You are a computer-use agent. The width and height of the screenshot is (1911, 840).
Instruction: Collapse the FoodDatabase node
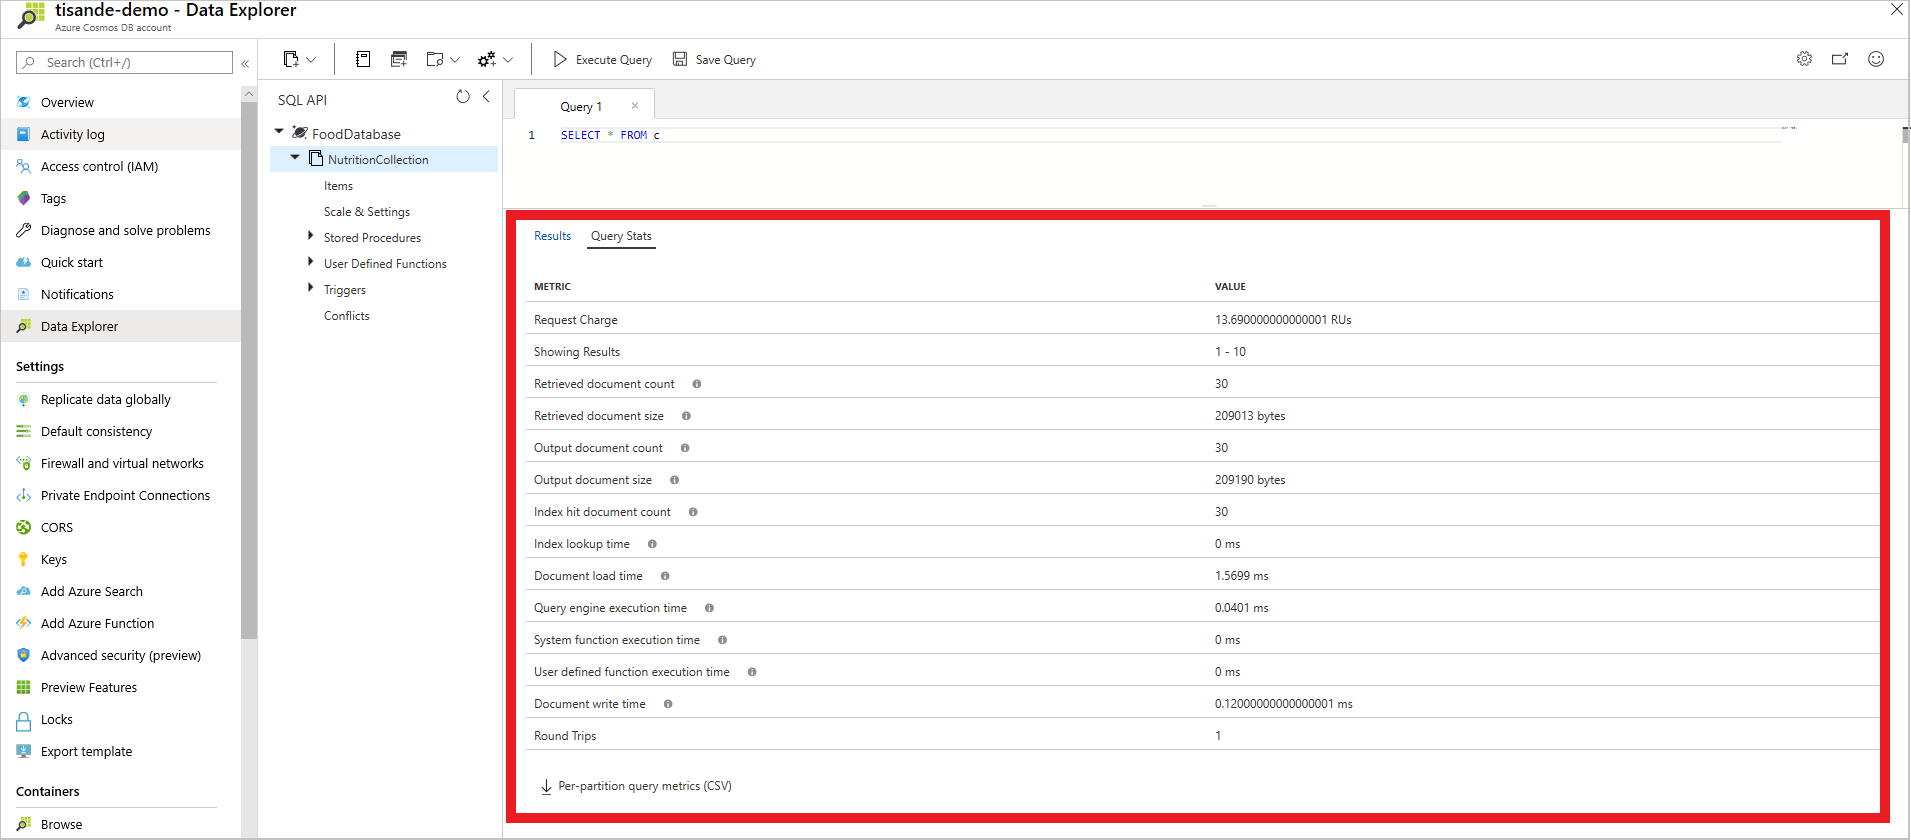[279, 131]
